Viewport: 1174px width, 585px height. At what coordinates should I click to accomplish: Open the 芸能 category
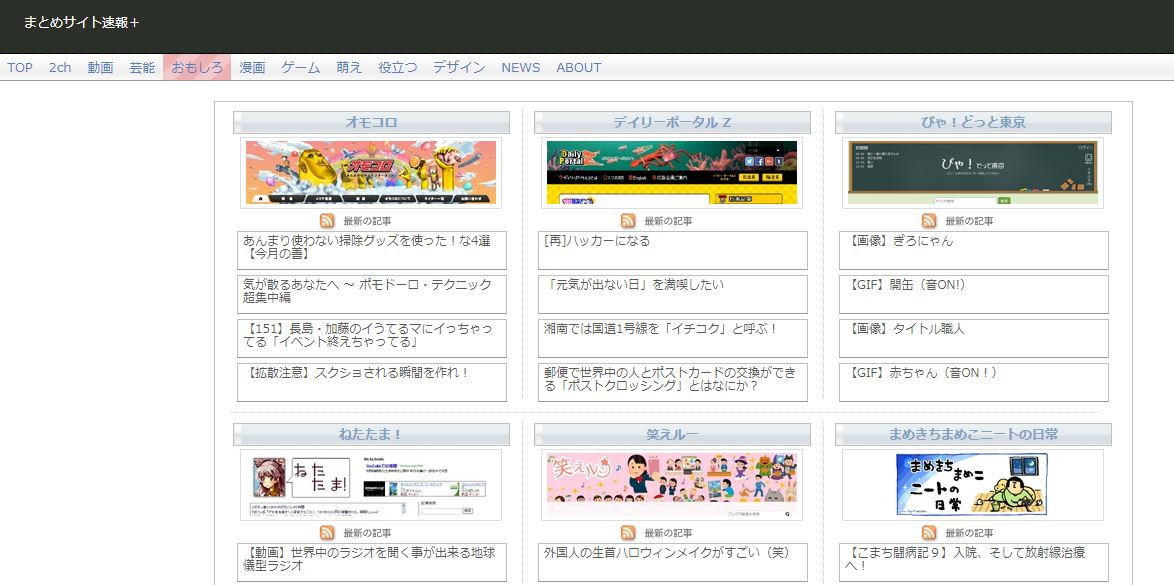(x=142, y=67)
